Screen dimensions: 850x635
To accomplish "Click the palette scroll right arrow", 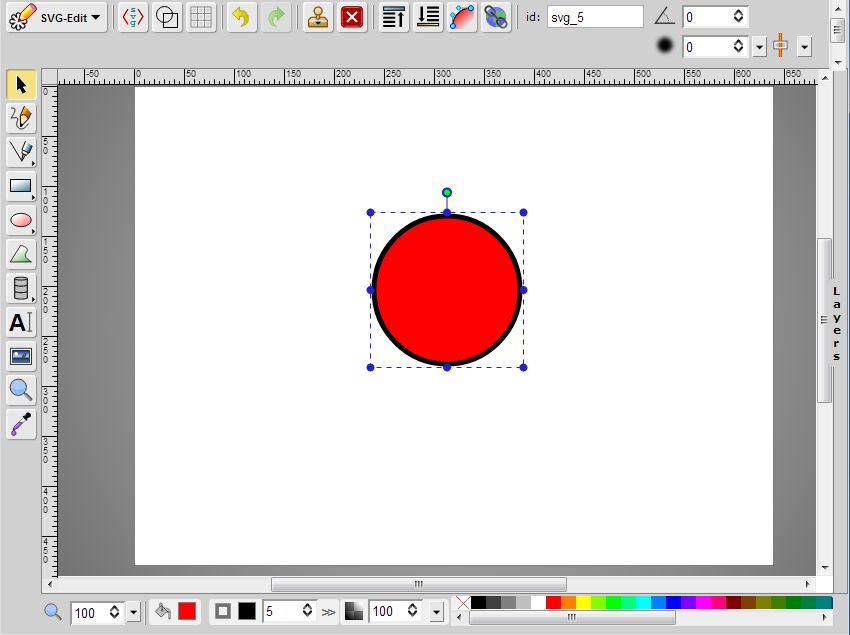I will click(825, 617).
